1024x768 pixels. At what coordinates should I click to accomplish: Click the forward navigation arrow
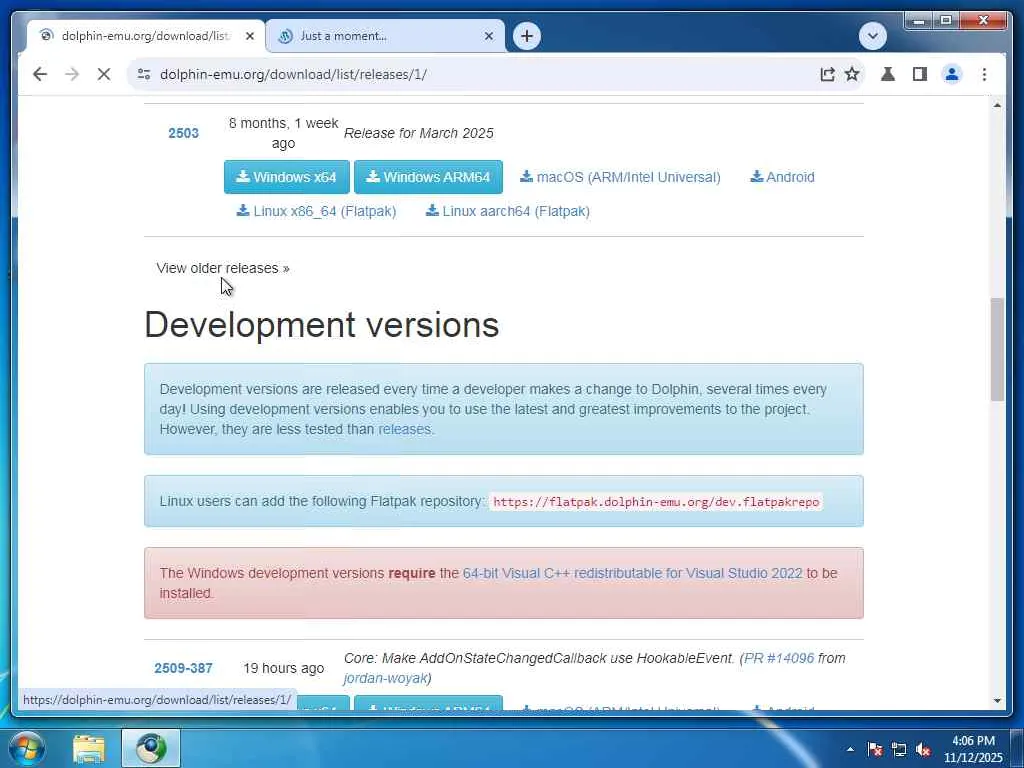(72, 74)
